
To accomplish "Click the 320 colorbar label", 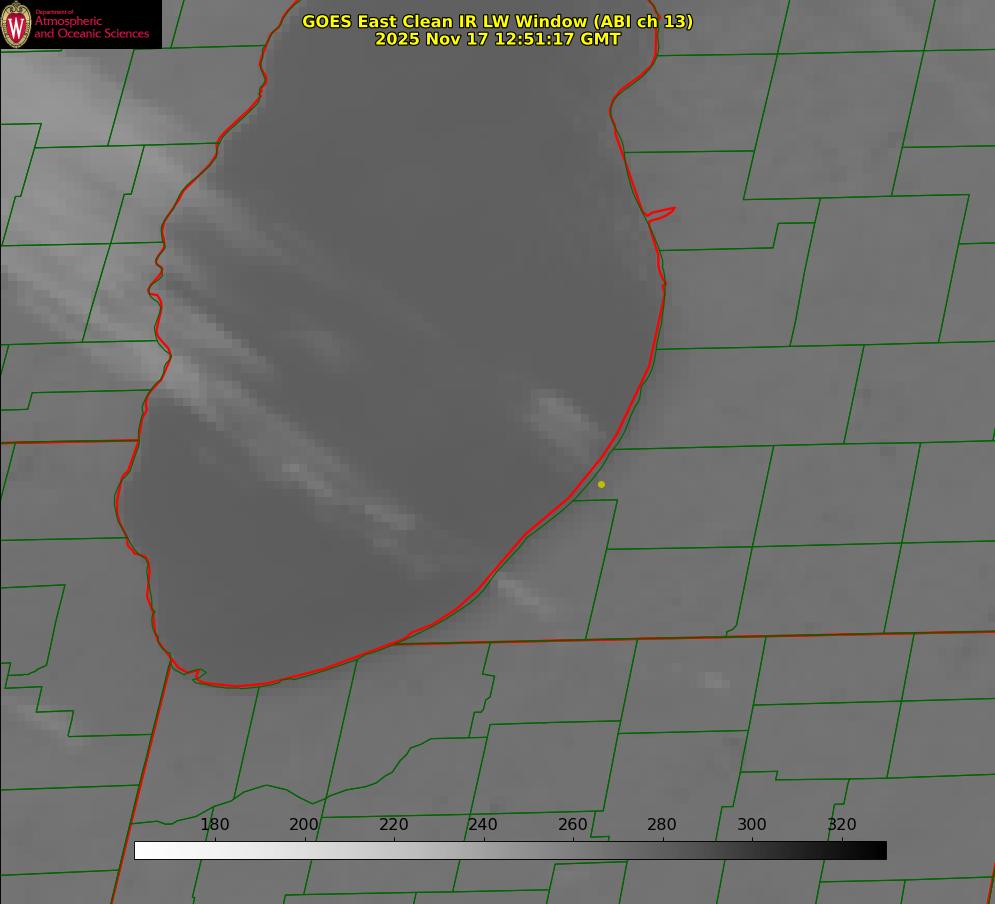I will [842, 824].
